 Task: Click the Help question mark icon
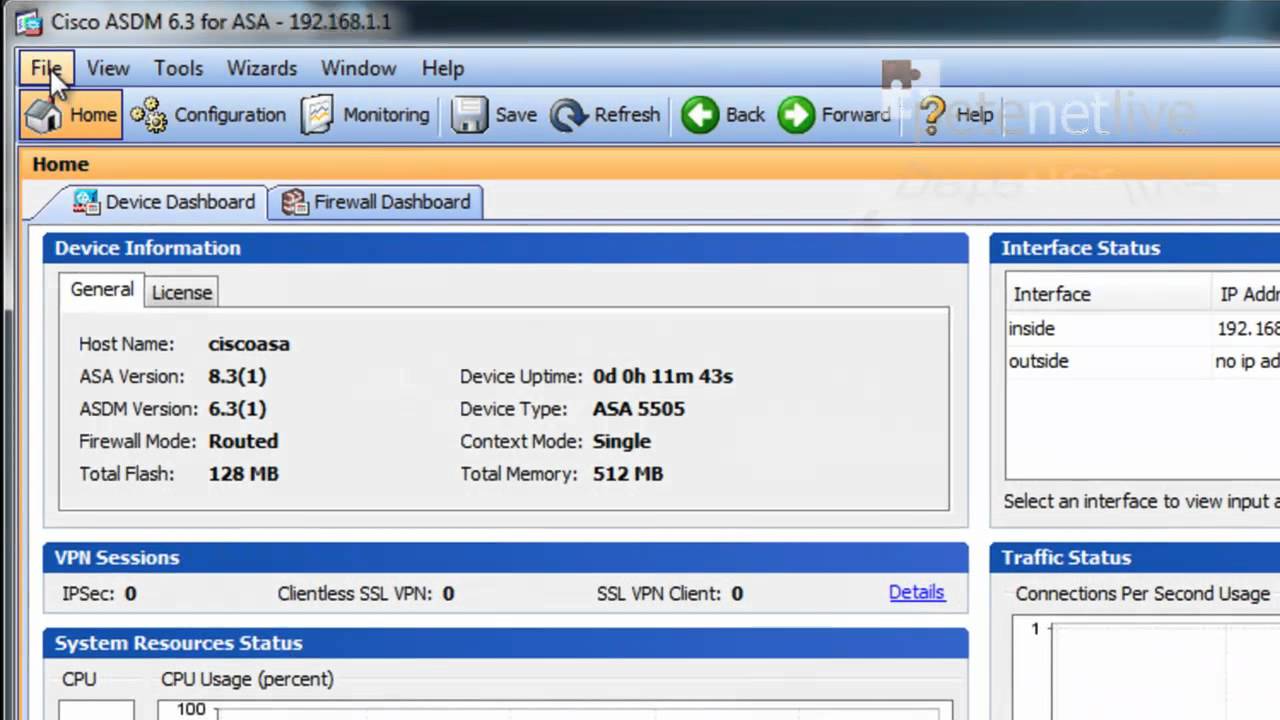932,115
